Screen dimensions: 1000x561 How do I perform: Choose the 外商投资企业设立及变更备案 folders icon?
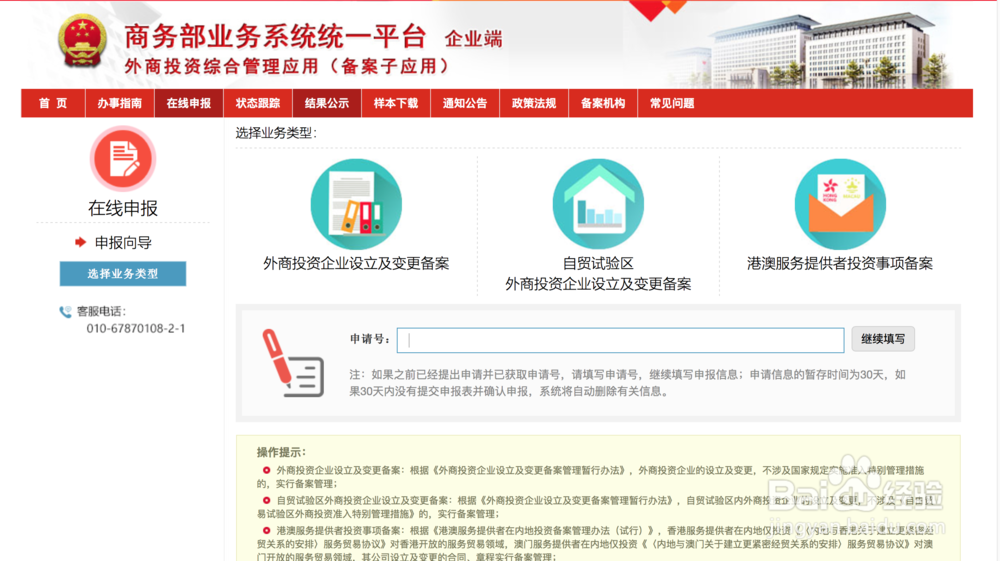(x=356, y=204)
